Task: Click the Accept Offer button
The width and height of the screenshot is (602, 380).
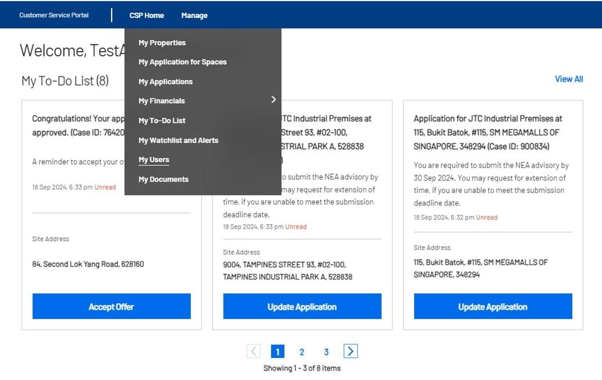Action: pyautogui.click(x=111, y=306)
